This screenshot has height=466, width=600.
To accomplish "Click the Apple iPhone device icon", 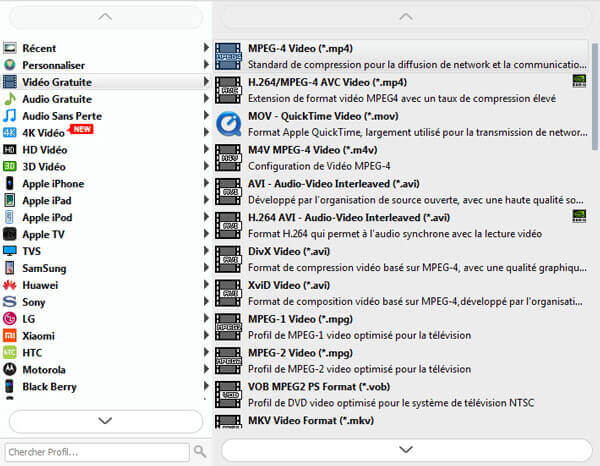I will [x=10, y=183].
